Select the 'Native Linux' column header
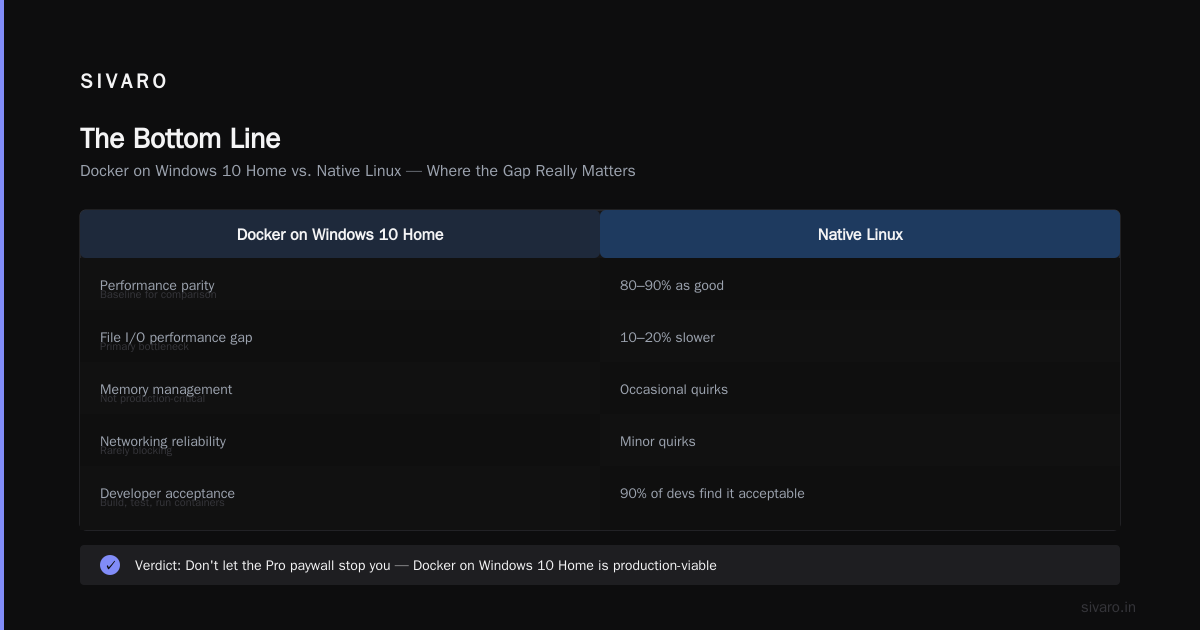This screenshot has width=1200, height=630. point(860,234)
